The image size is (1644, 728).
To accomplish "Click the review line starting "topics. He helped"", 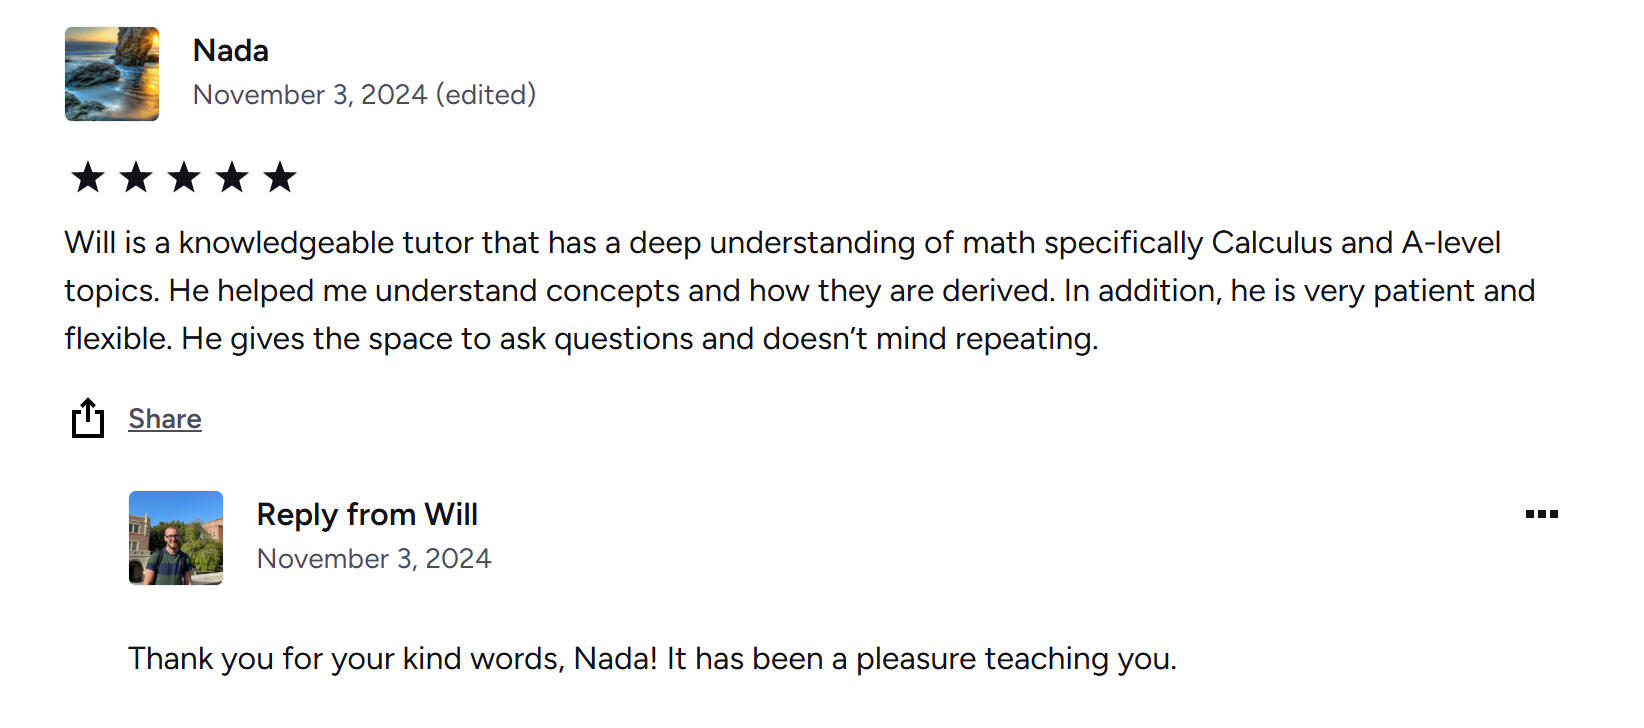I will pyautogui.click(x=798, y=291).
